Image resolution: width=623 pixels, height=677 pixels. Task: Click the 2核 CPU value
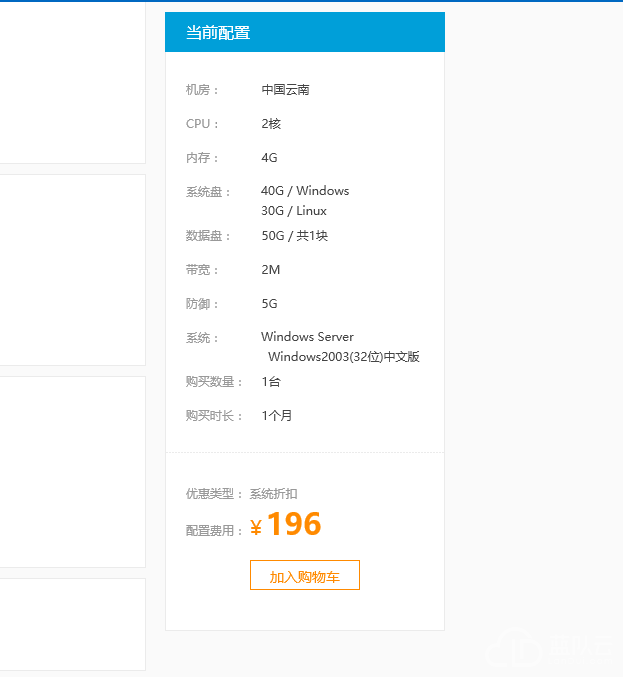[x=271, y=124]
